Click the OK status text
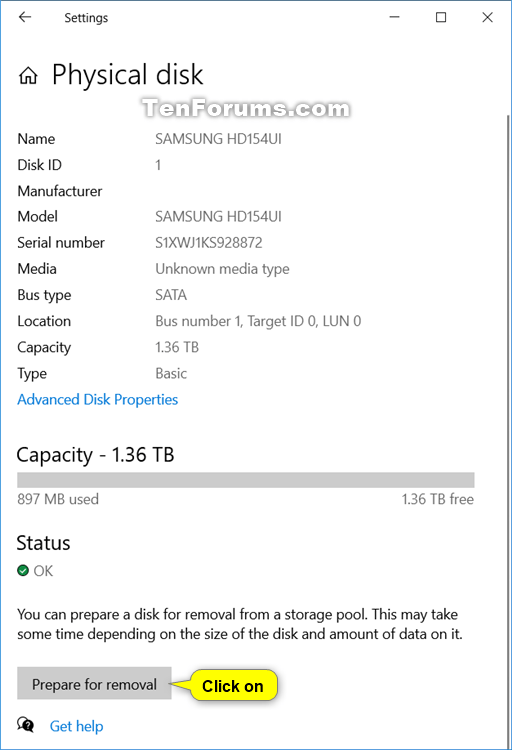This screenshot has width=512, height=750. [43, 571]
